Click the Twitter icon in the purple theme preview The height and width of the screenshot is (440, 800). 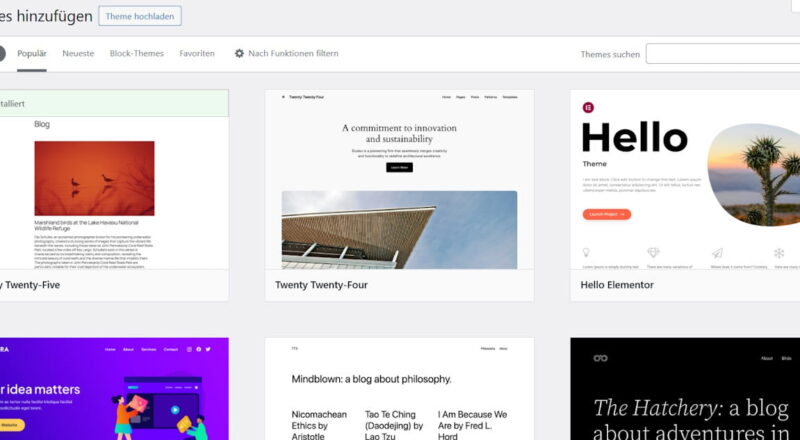208,349
